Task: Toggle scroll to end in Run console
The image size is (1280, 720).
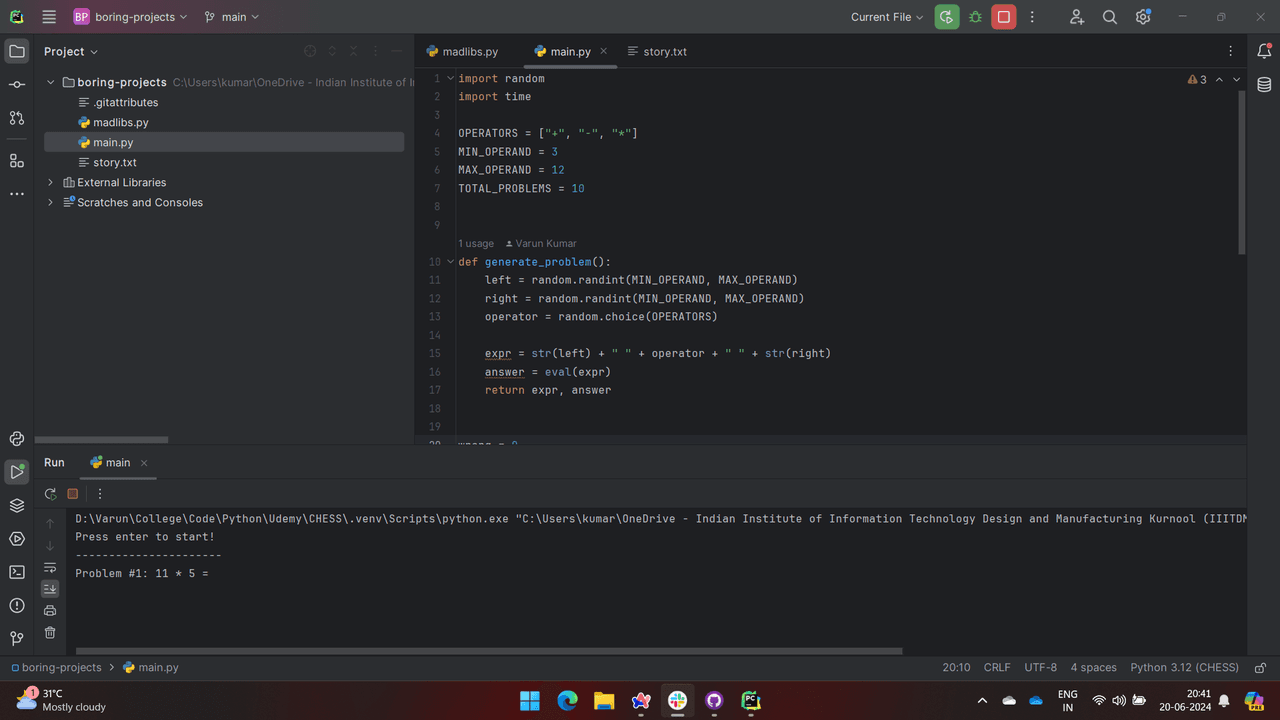Action: 50,589
